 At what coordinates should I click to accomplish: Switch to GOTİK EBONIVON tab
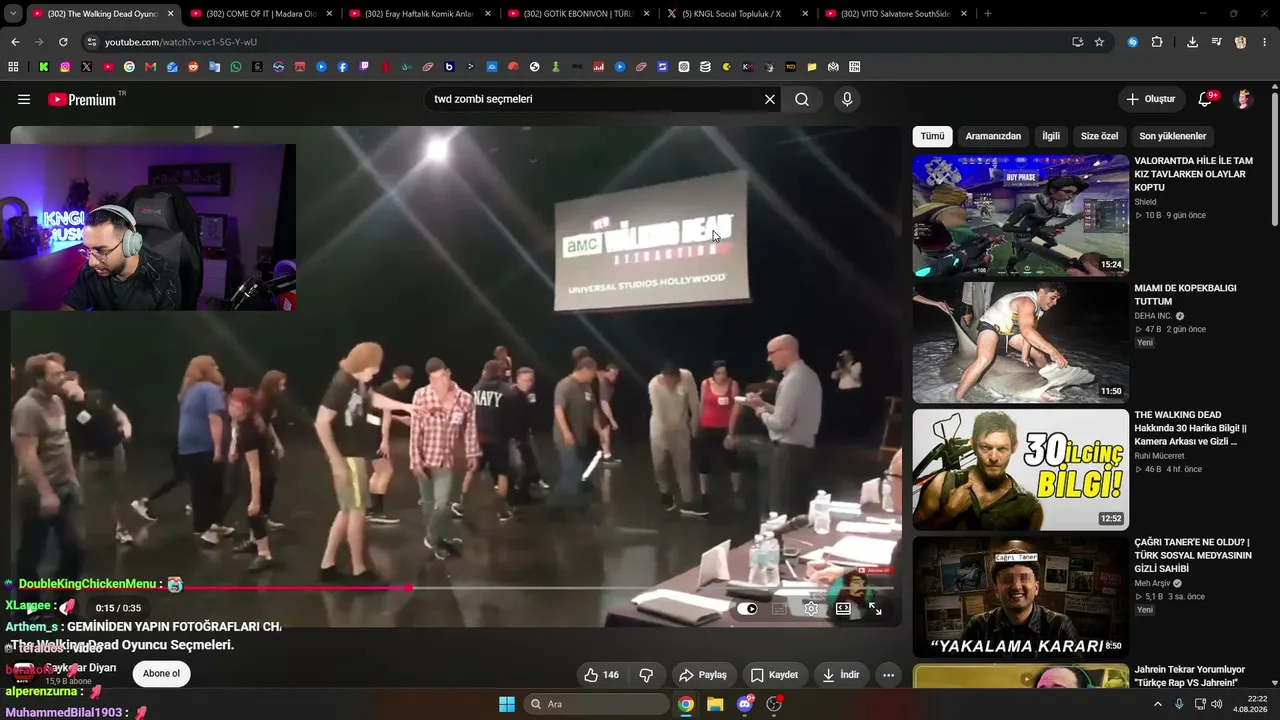pyautogui.click(x=578, y=14)
